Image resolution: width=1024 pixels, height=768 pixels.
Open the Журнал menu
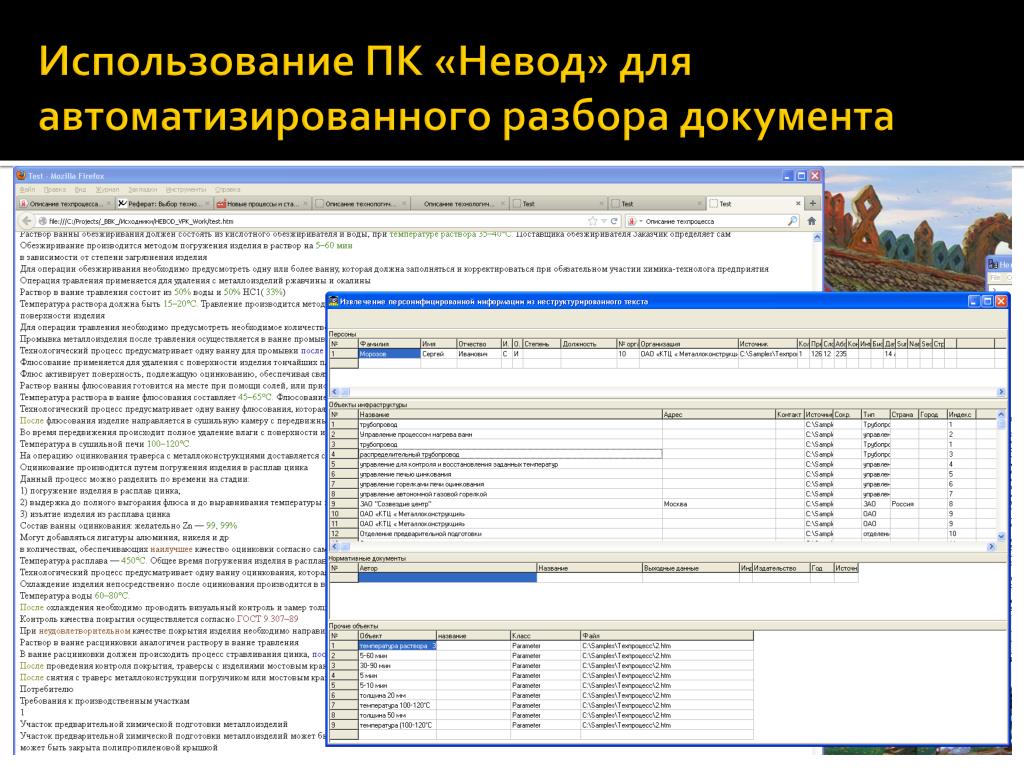(x=108, y=189)
